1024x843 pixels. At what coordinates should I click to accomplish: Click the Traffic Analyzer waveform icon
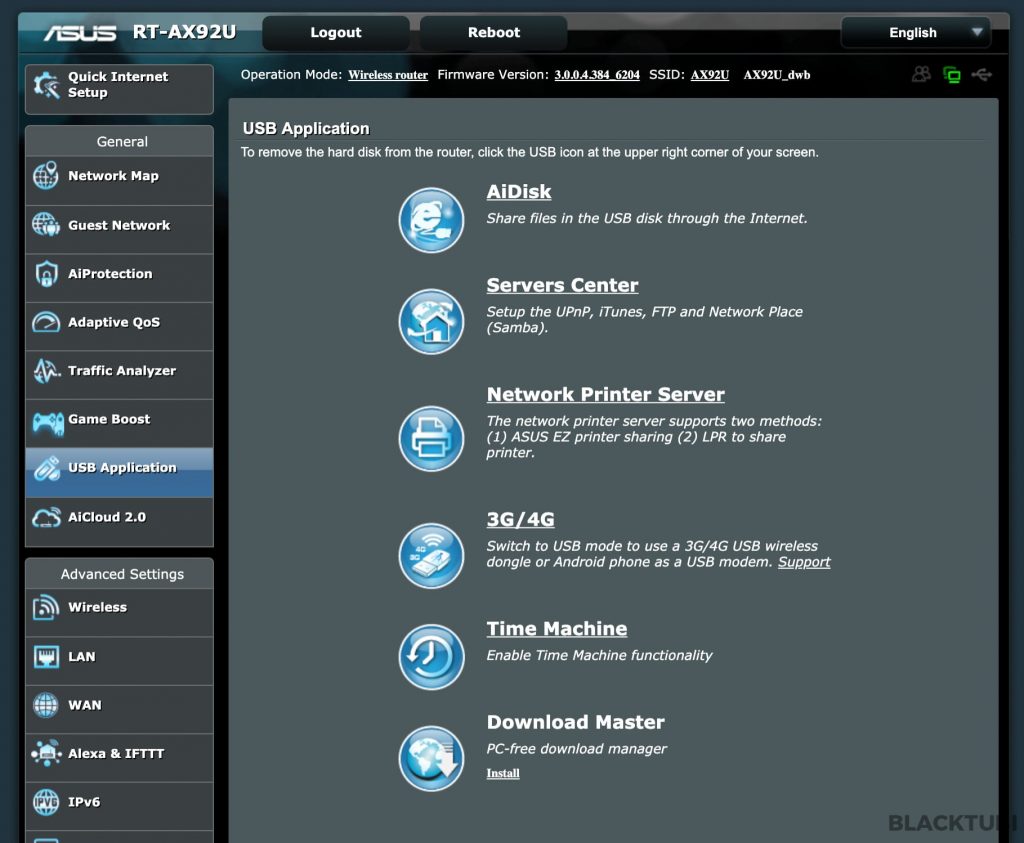46,371
